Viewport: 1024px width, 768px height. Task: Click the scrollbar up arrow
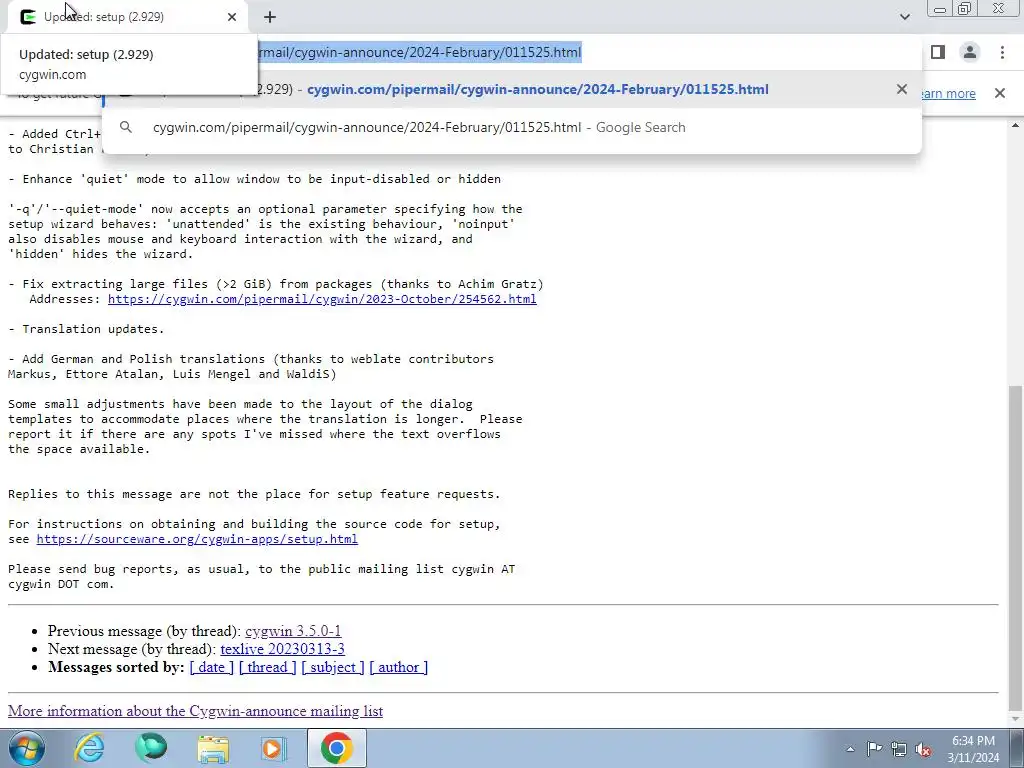(1016, 125)
